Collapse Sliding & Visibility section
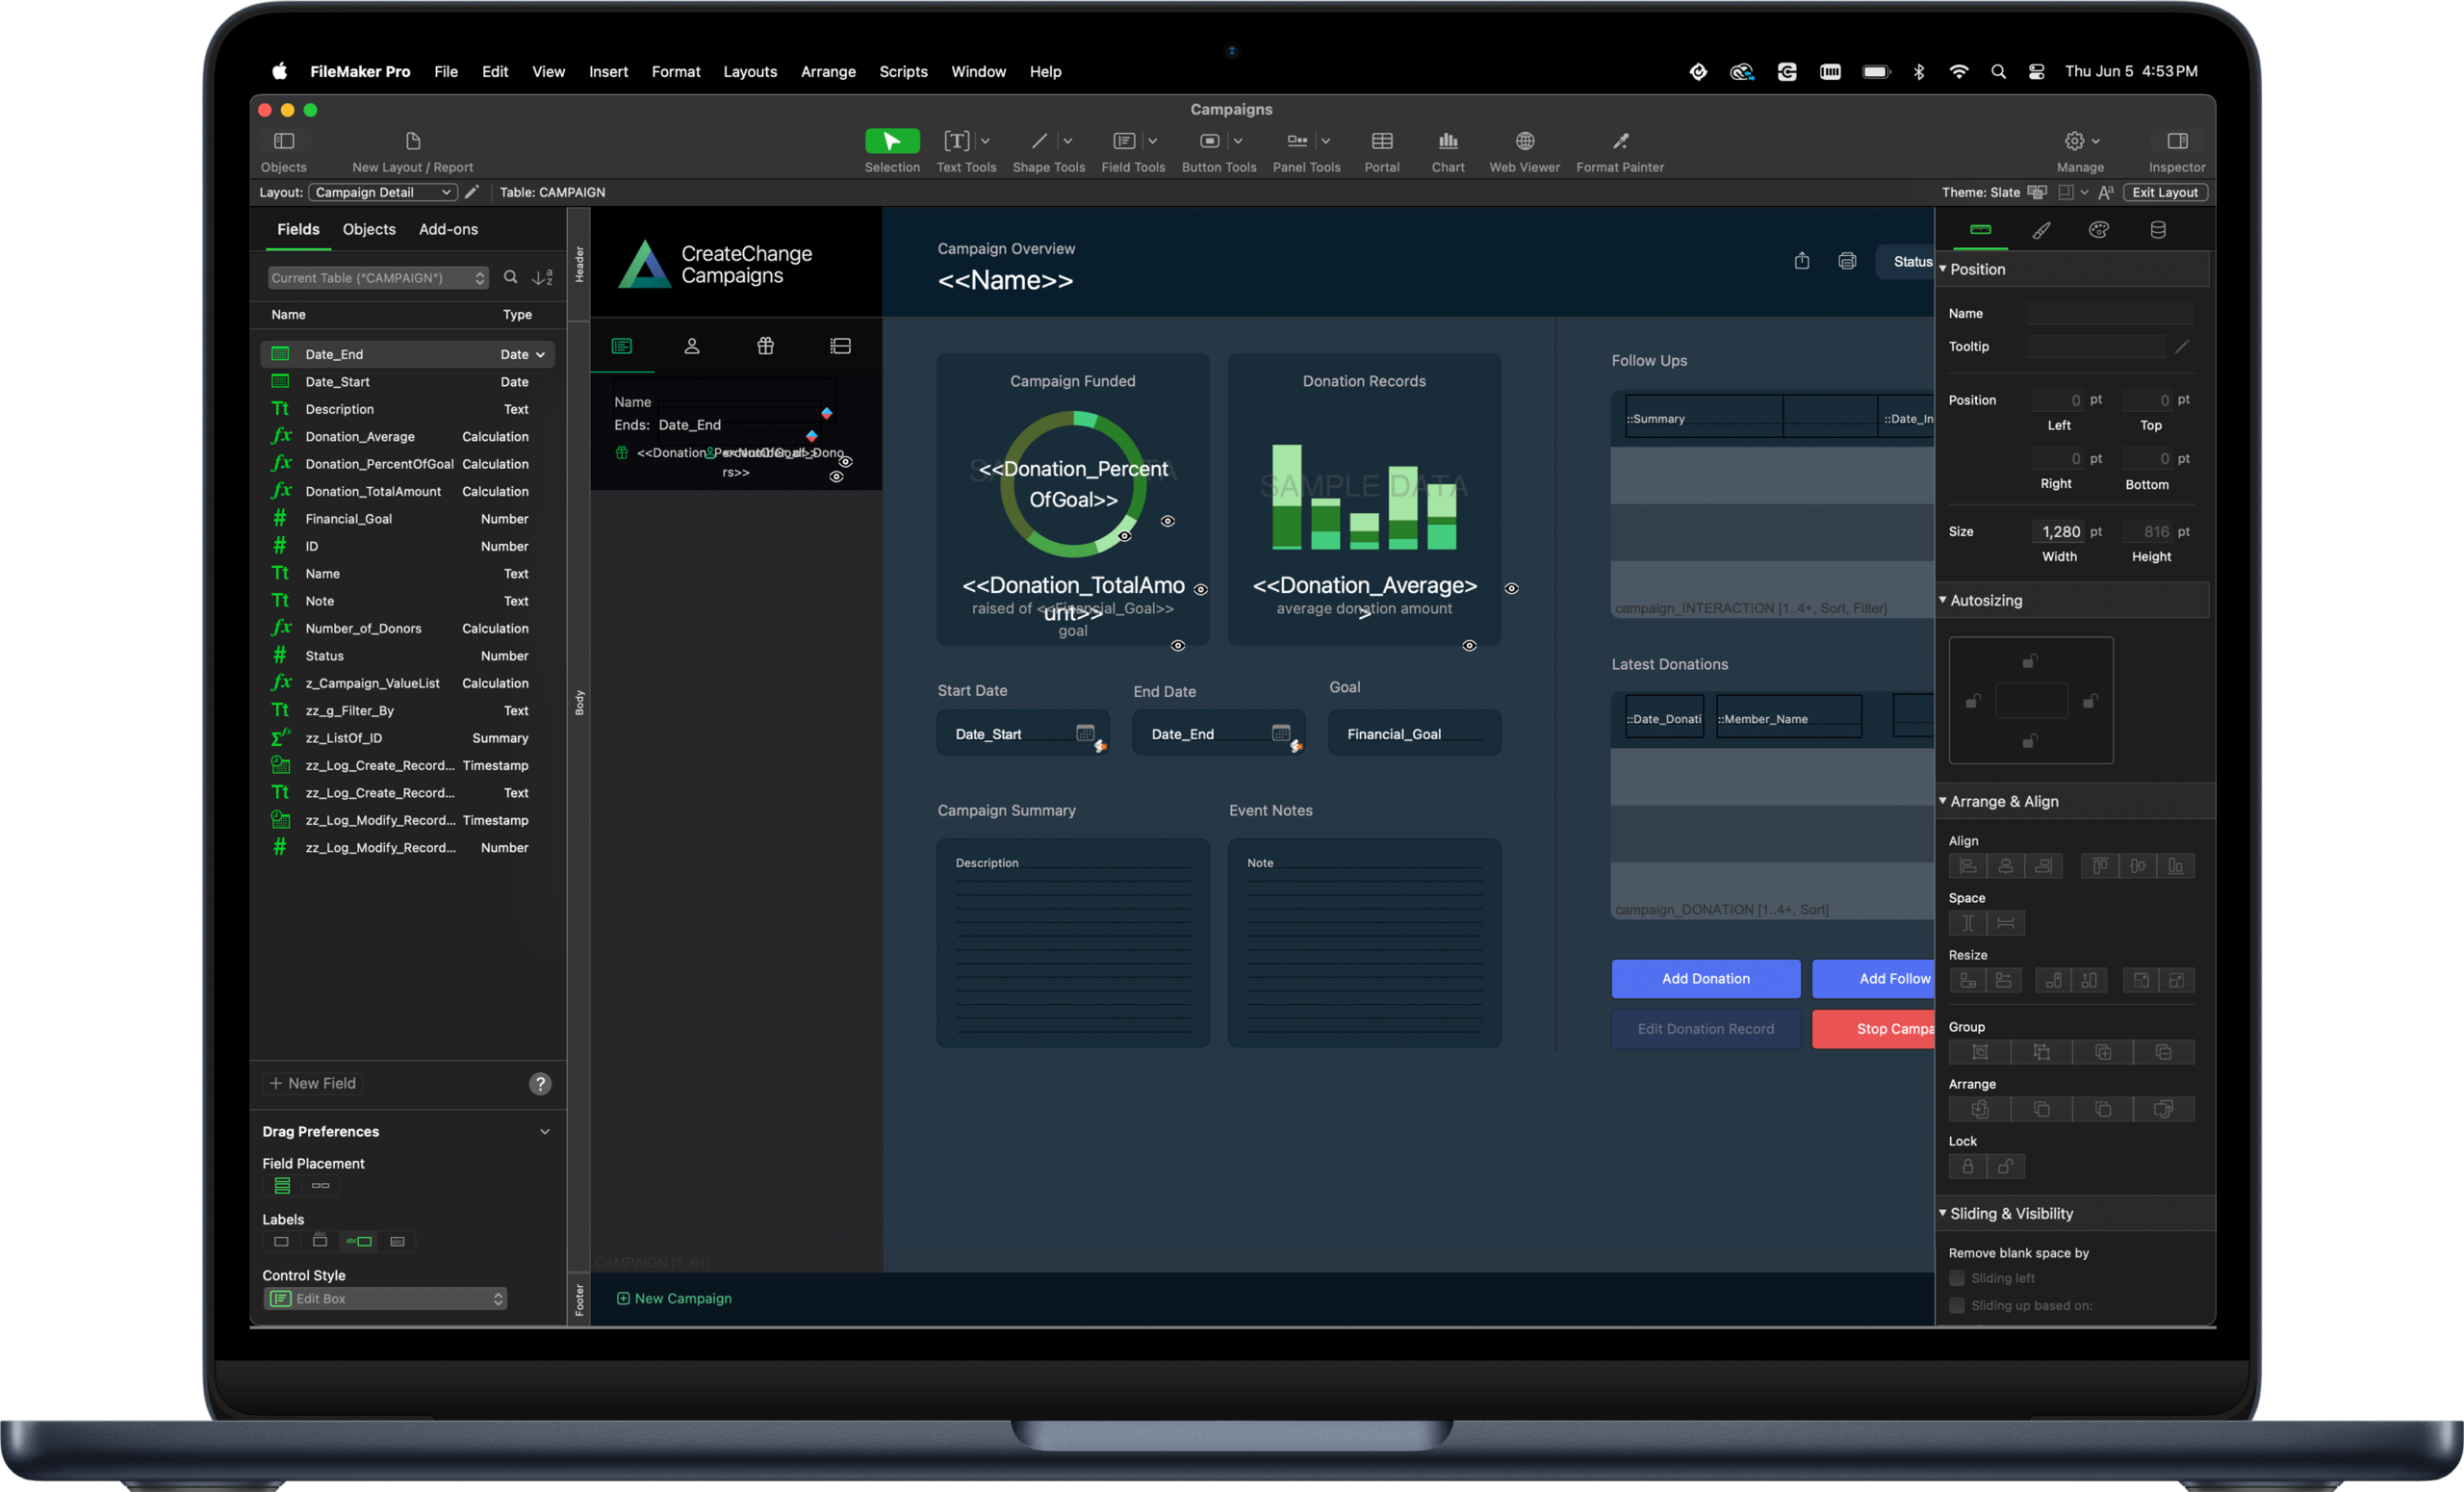Screen dimensions: 2464x1492 click(1942, 1213)
